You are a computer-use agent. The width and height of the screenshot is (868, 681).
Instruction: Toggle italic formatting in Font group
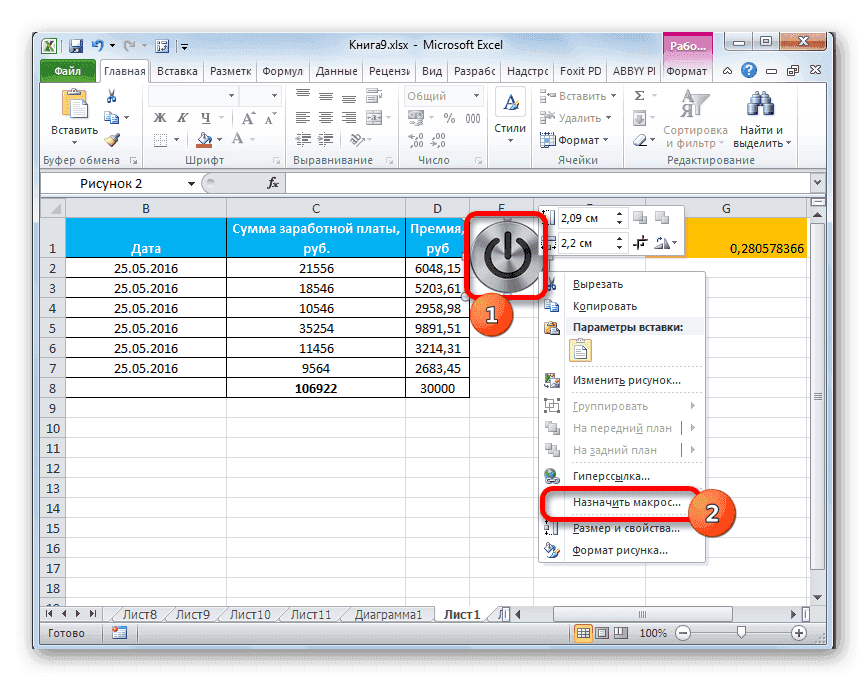(x=182, y=119)
